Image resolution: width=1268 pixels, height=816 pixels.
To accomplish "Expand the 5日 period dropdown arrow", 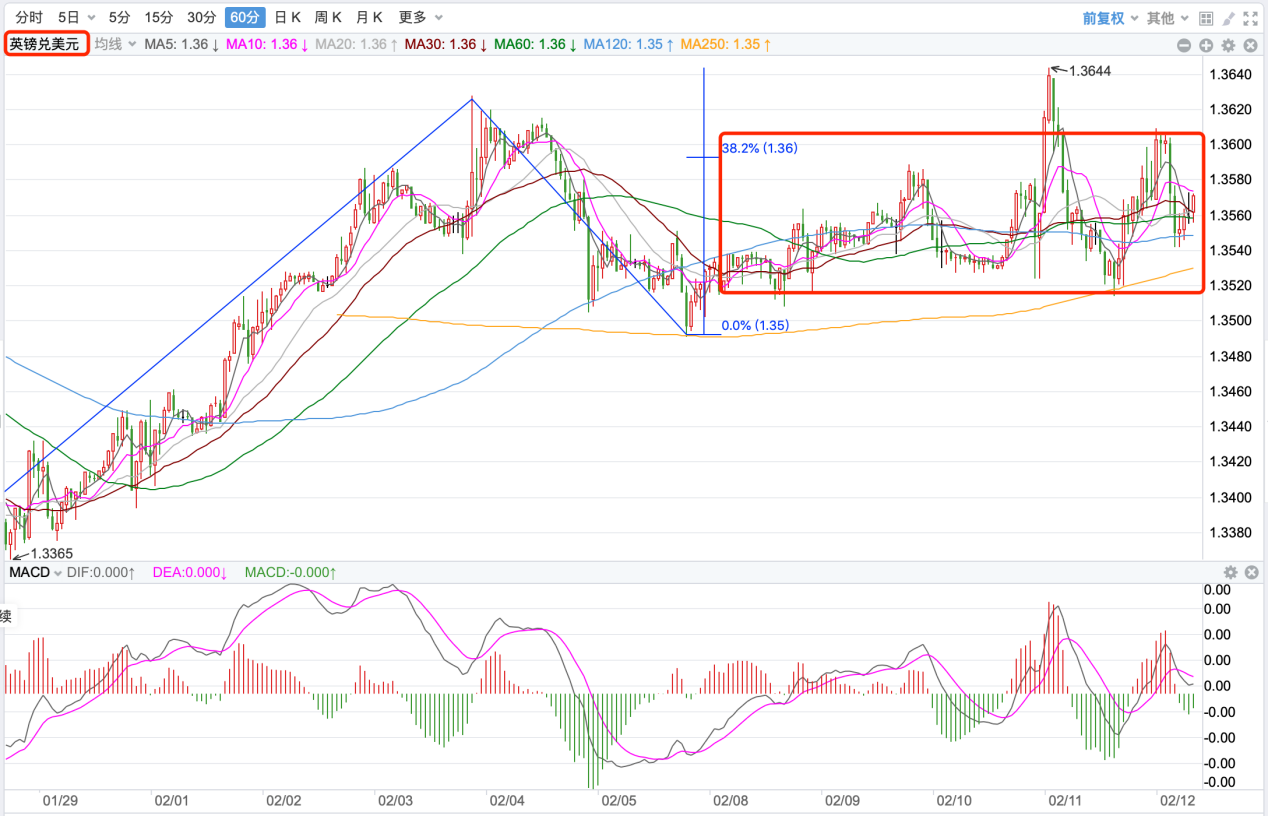I will coord(92,18).
